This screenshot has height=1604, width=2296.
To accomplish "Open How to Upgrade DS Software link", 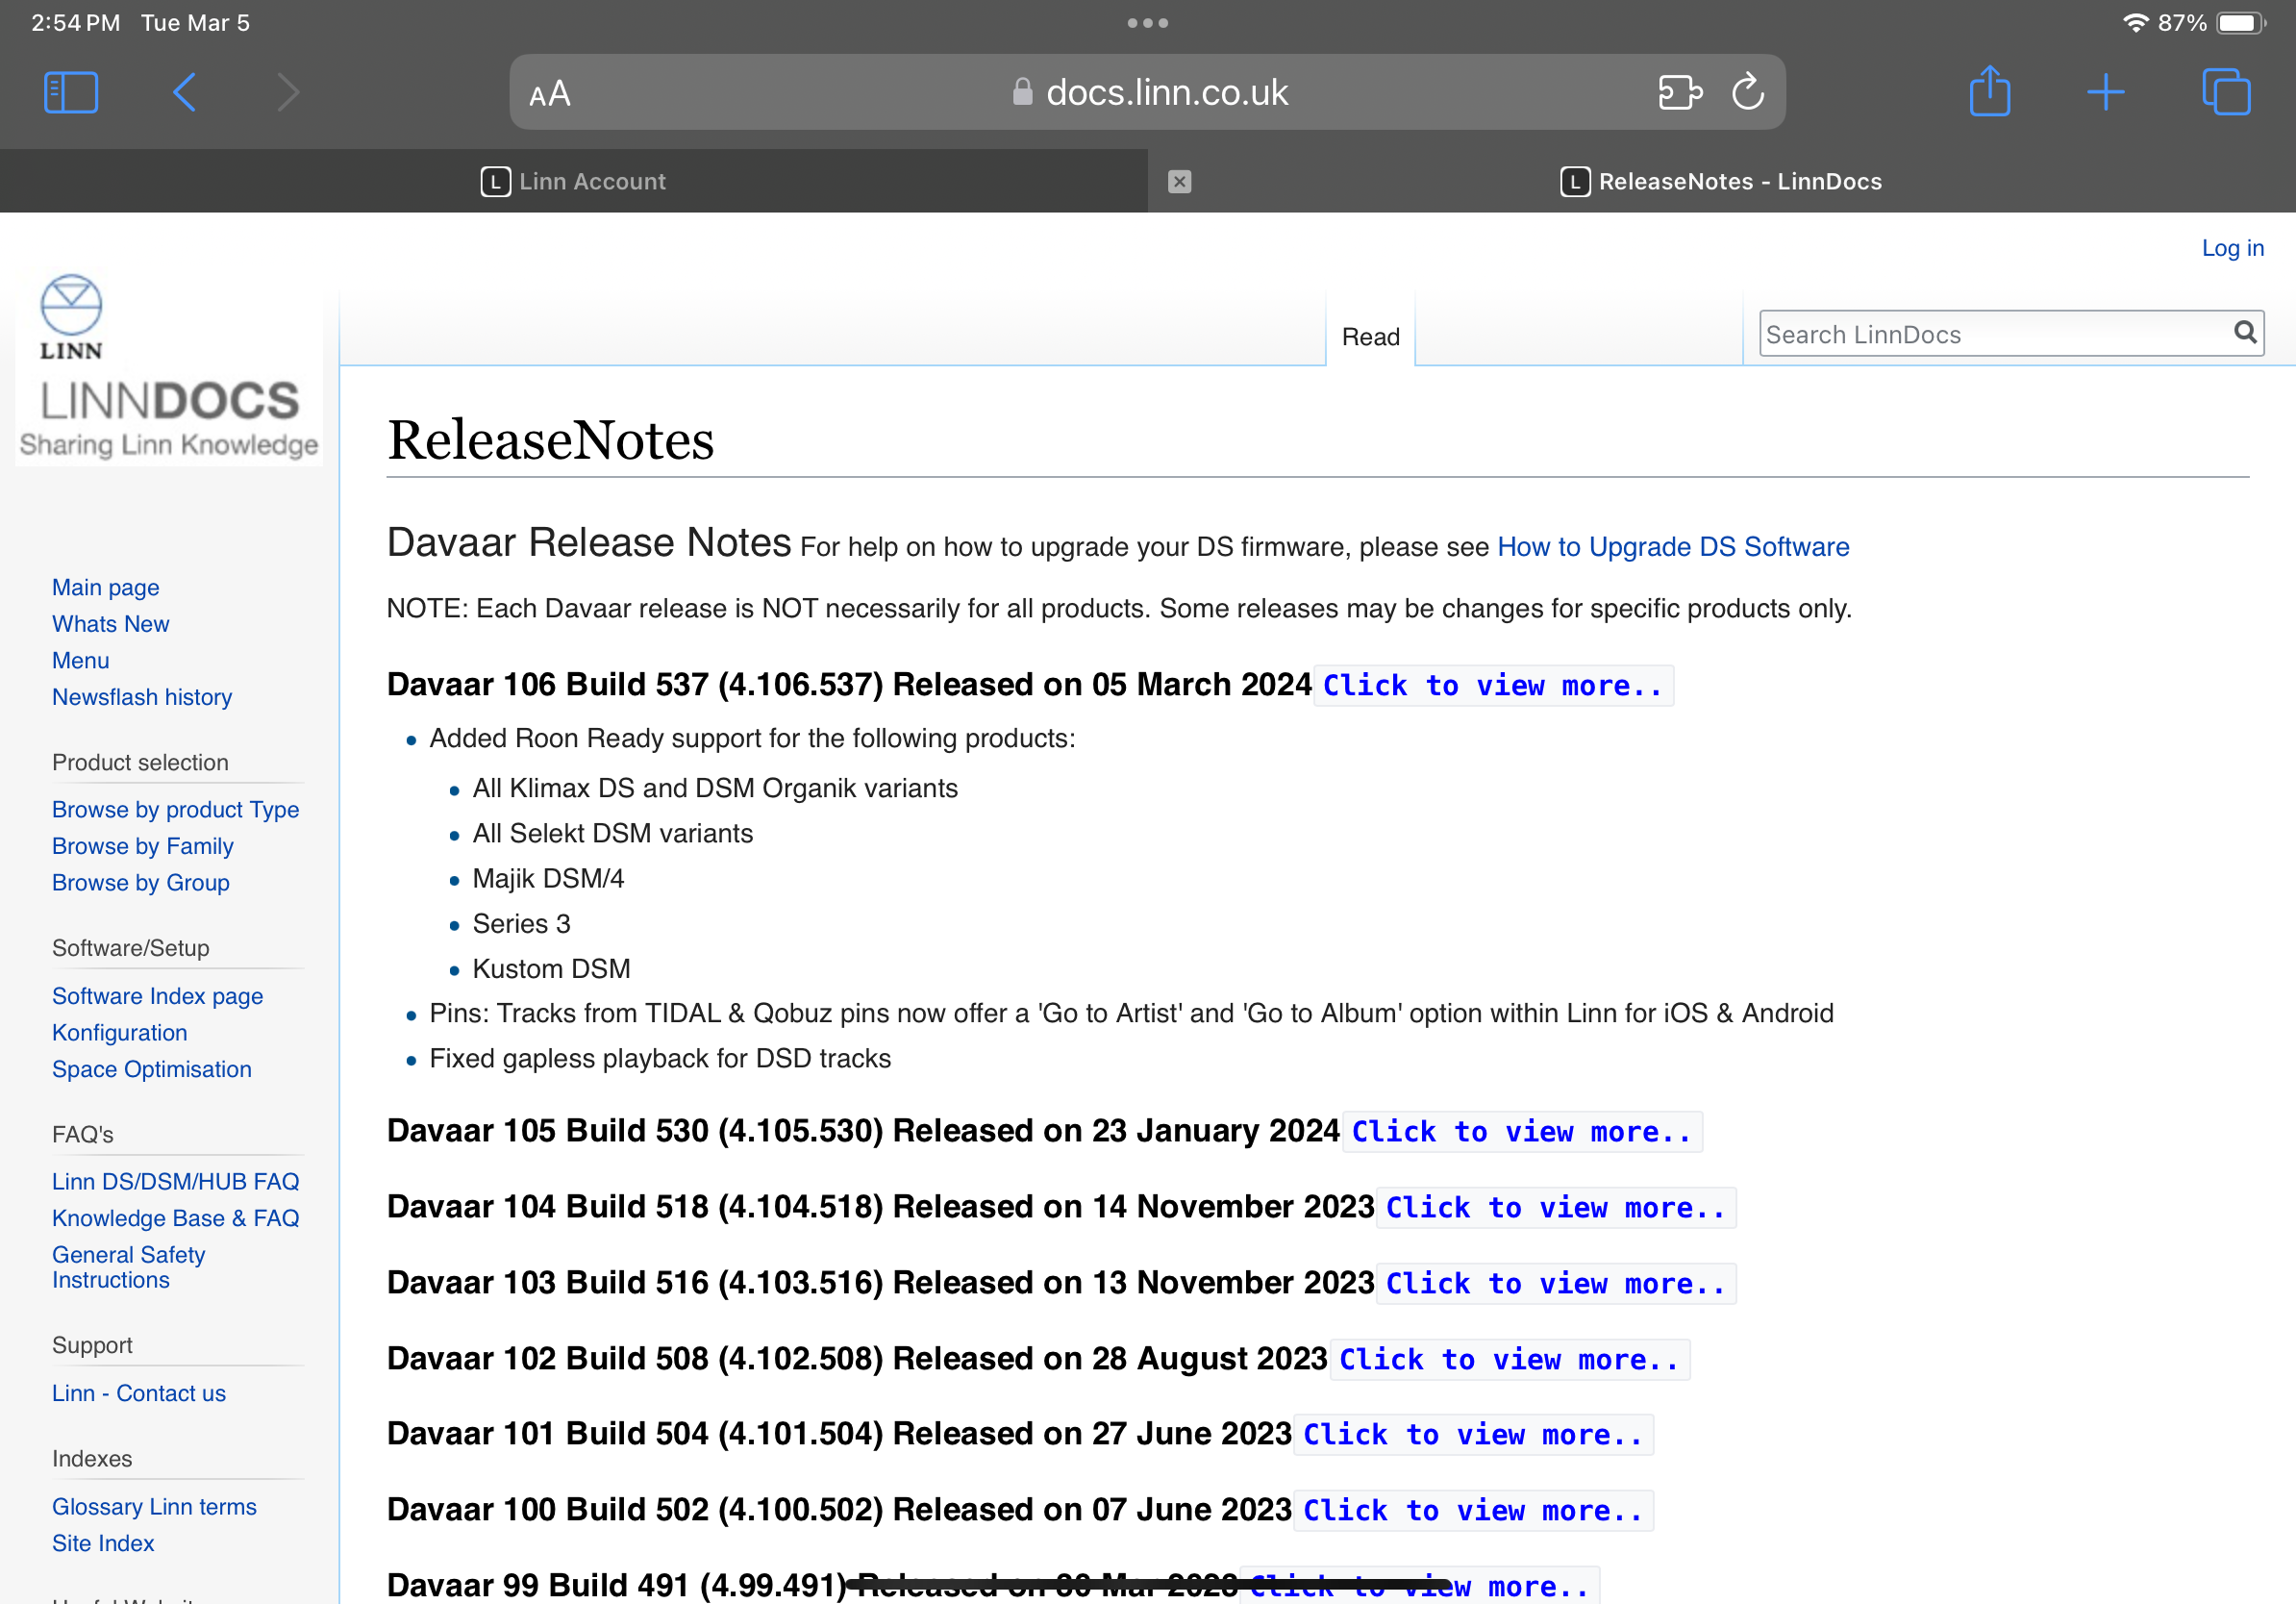I will [1673, 547].
